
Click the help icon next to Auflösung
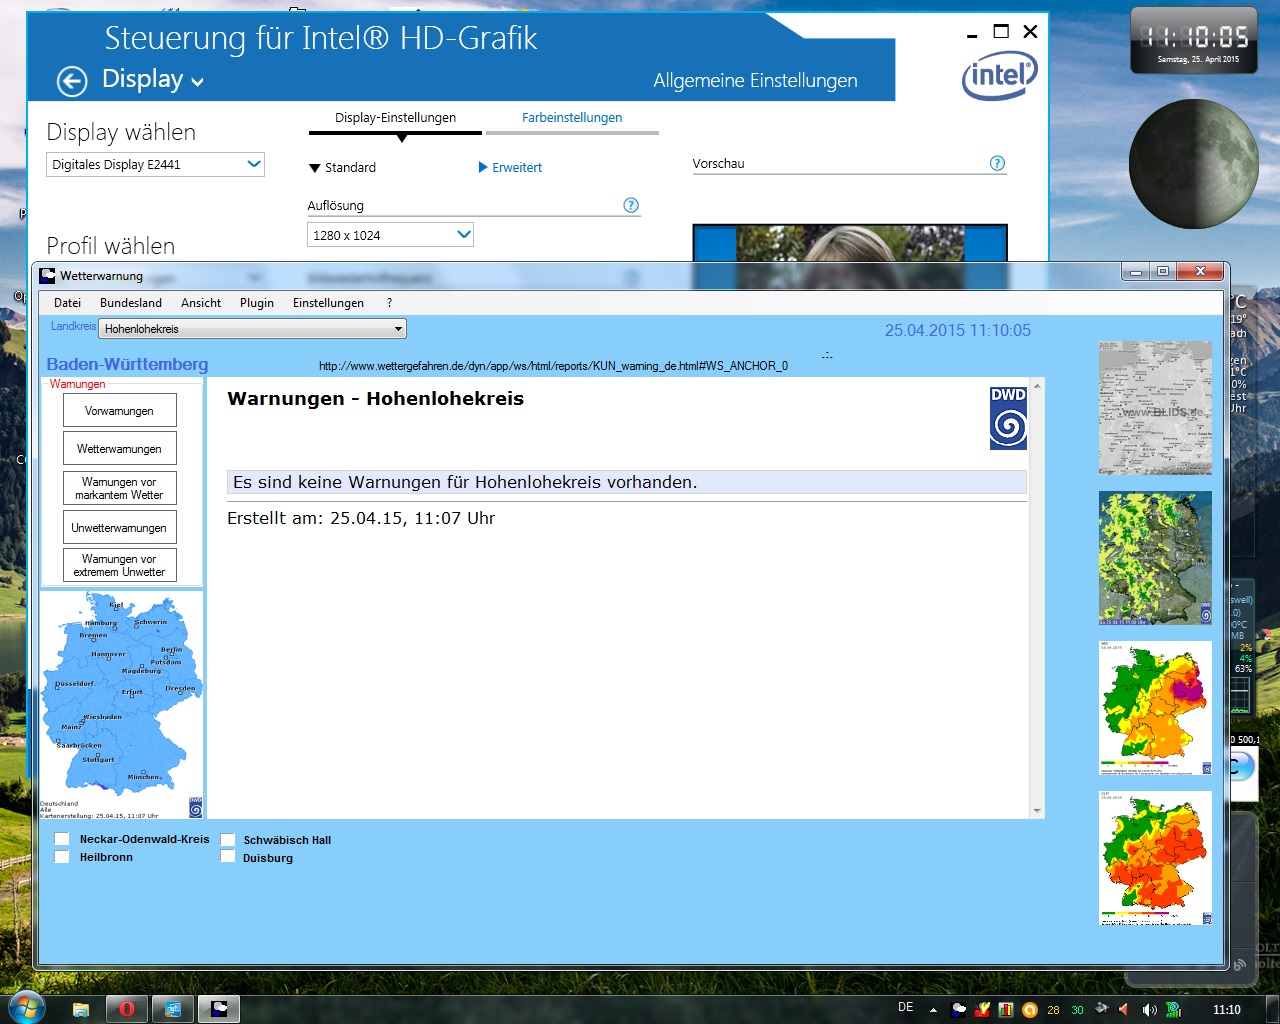pyautogui.click(x=631, y=205)
